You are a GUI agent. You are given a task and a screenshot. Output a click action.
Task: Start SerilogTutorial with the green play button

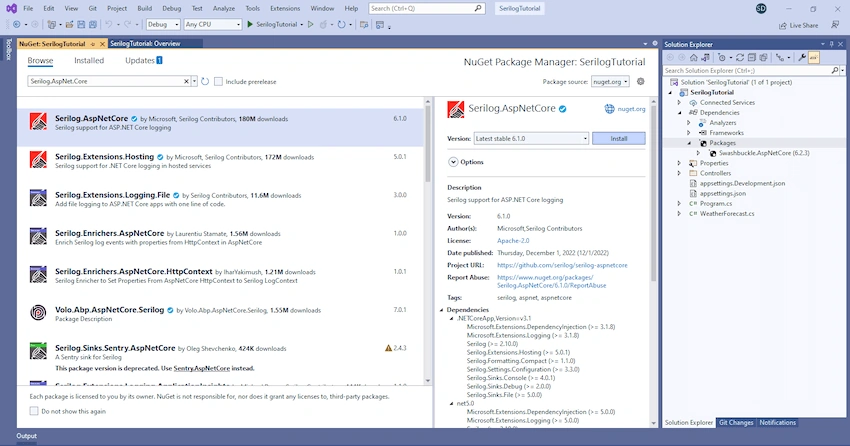click(x=250, y=24)
